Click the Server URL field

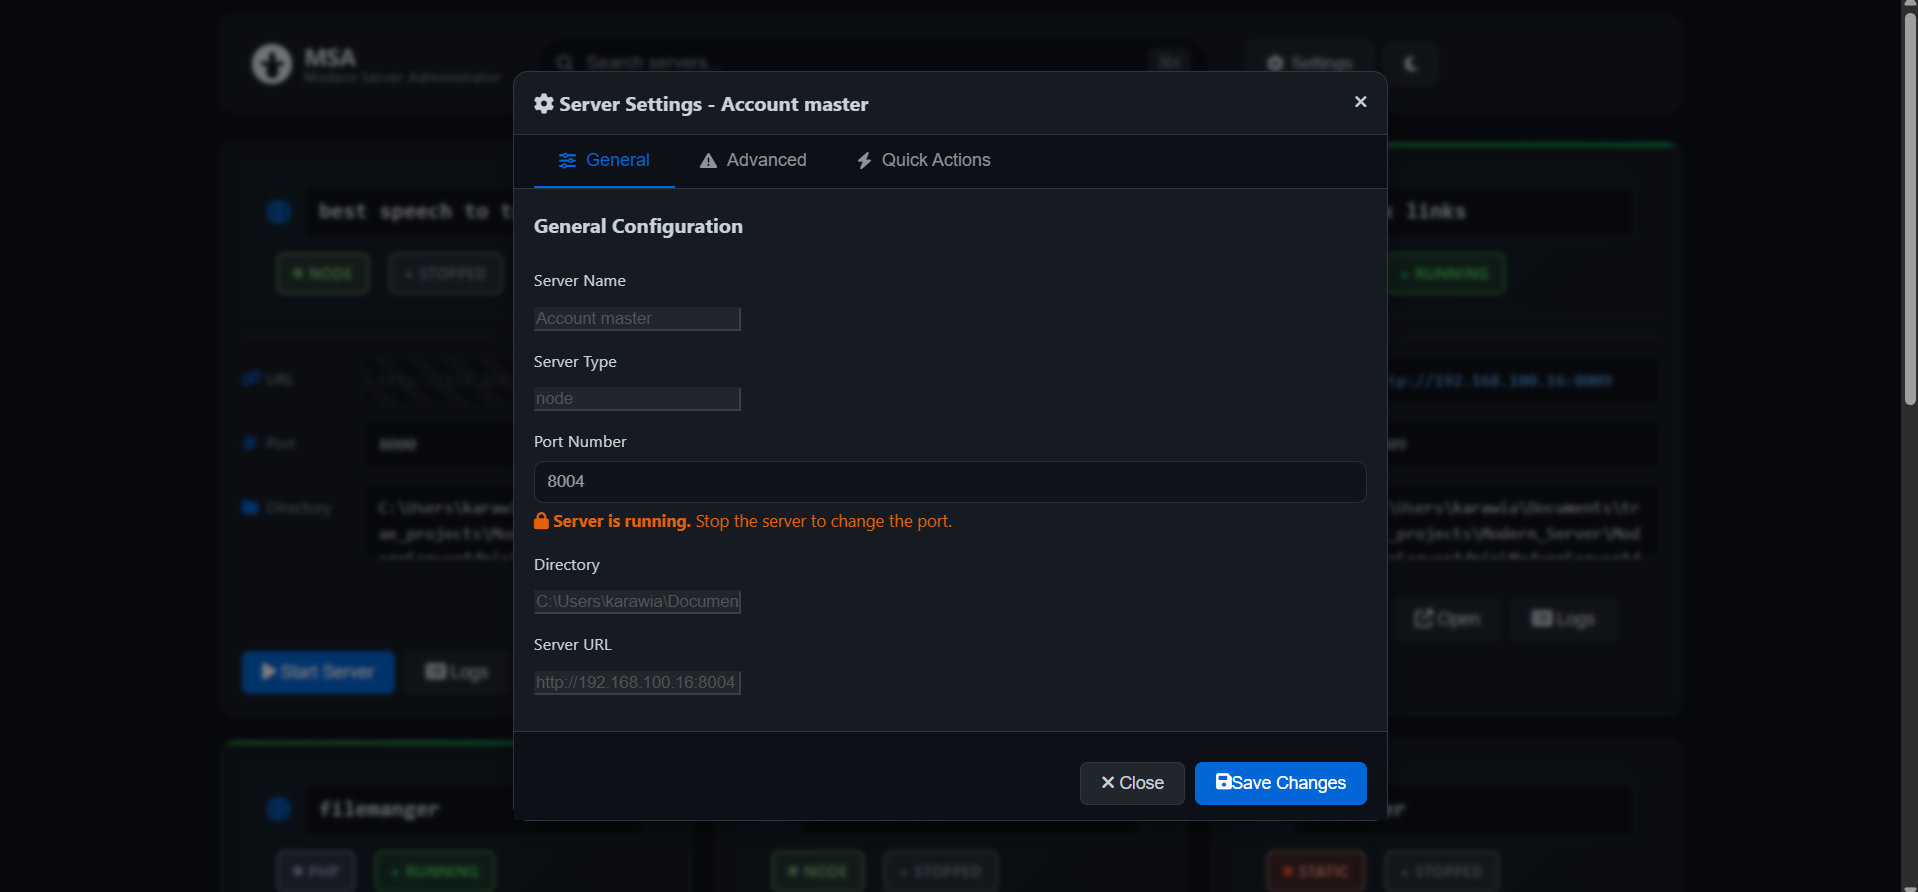637,683
